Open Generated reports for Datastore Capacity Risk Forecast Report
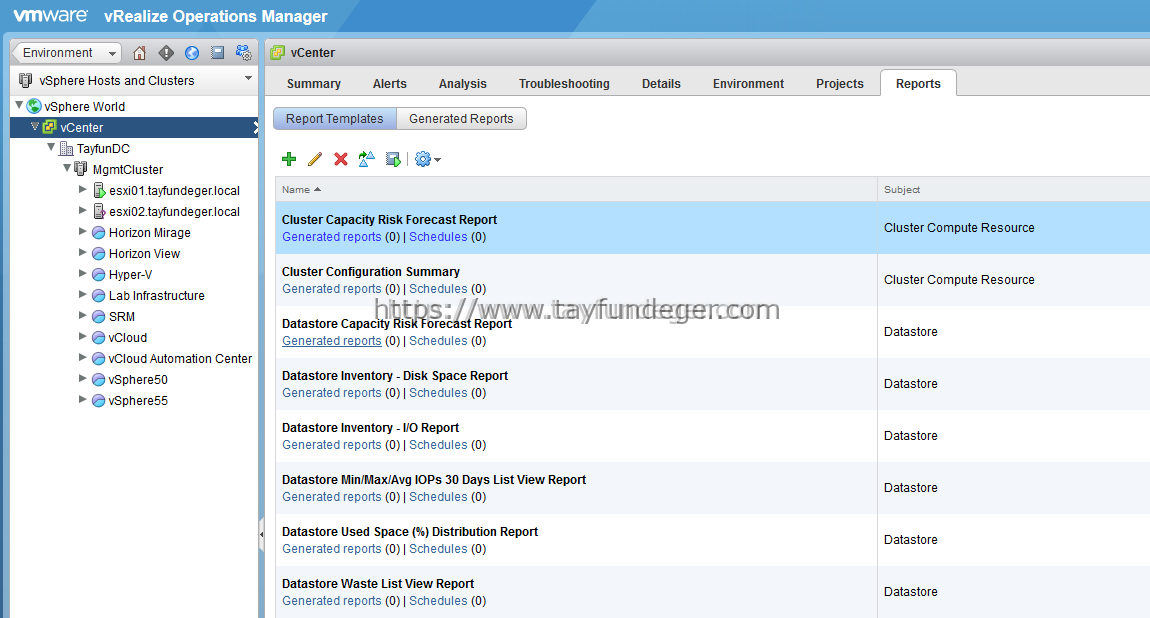The image size is (1150, 618). pos(332,341)
